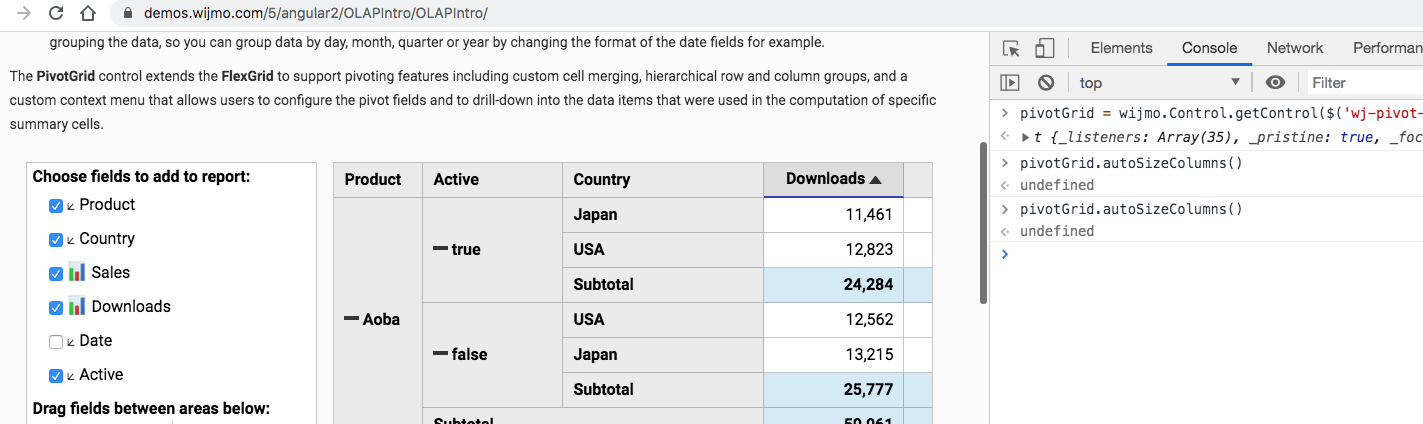Viewport: 1423px width, 424px height.
Task: Click the Sales chart icon
Action: 77,272
